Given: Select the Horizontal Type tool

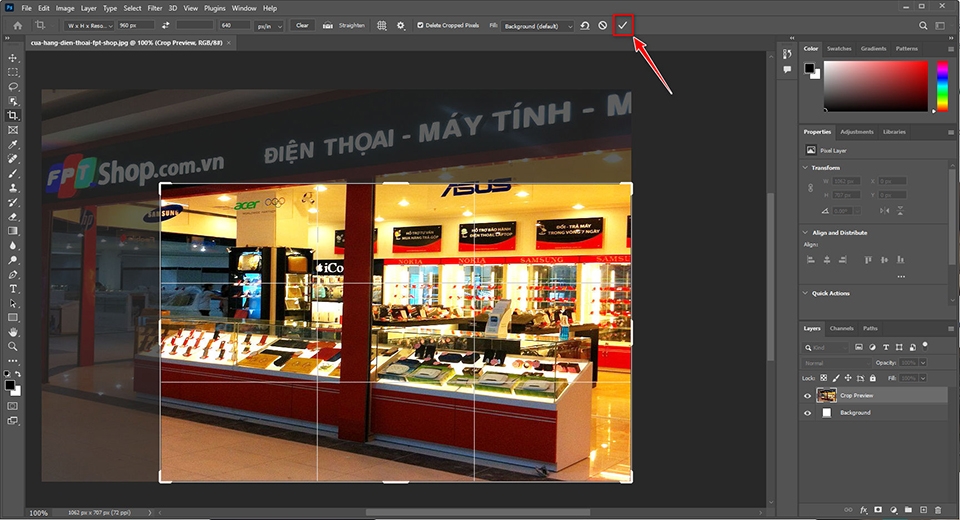Looking at the screenshot, I should pyautogui.click(x=13, y=288).
